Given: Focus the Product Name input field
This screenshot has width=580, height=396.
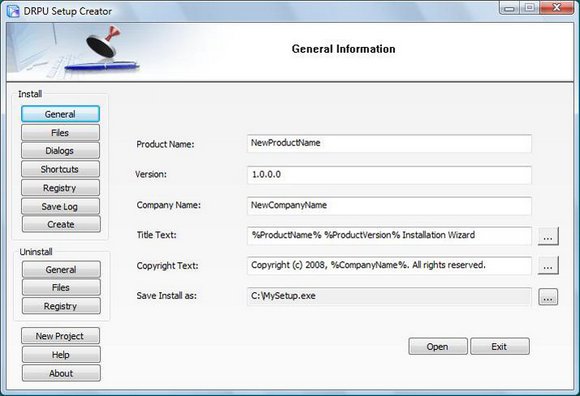Looking at the screenshot, I should 389,143.
